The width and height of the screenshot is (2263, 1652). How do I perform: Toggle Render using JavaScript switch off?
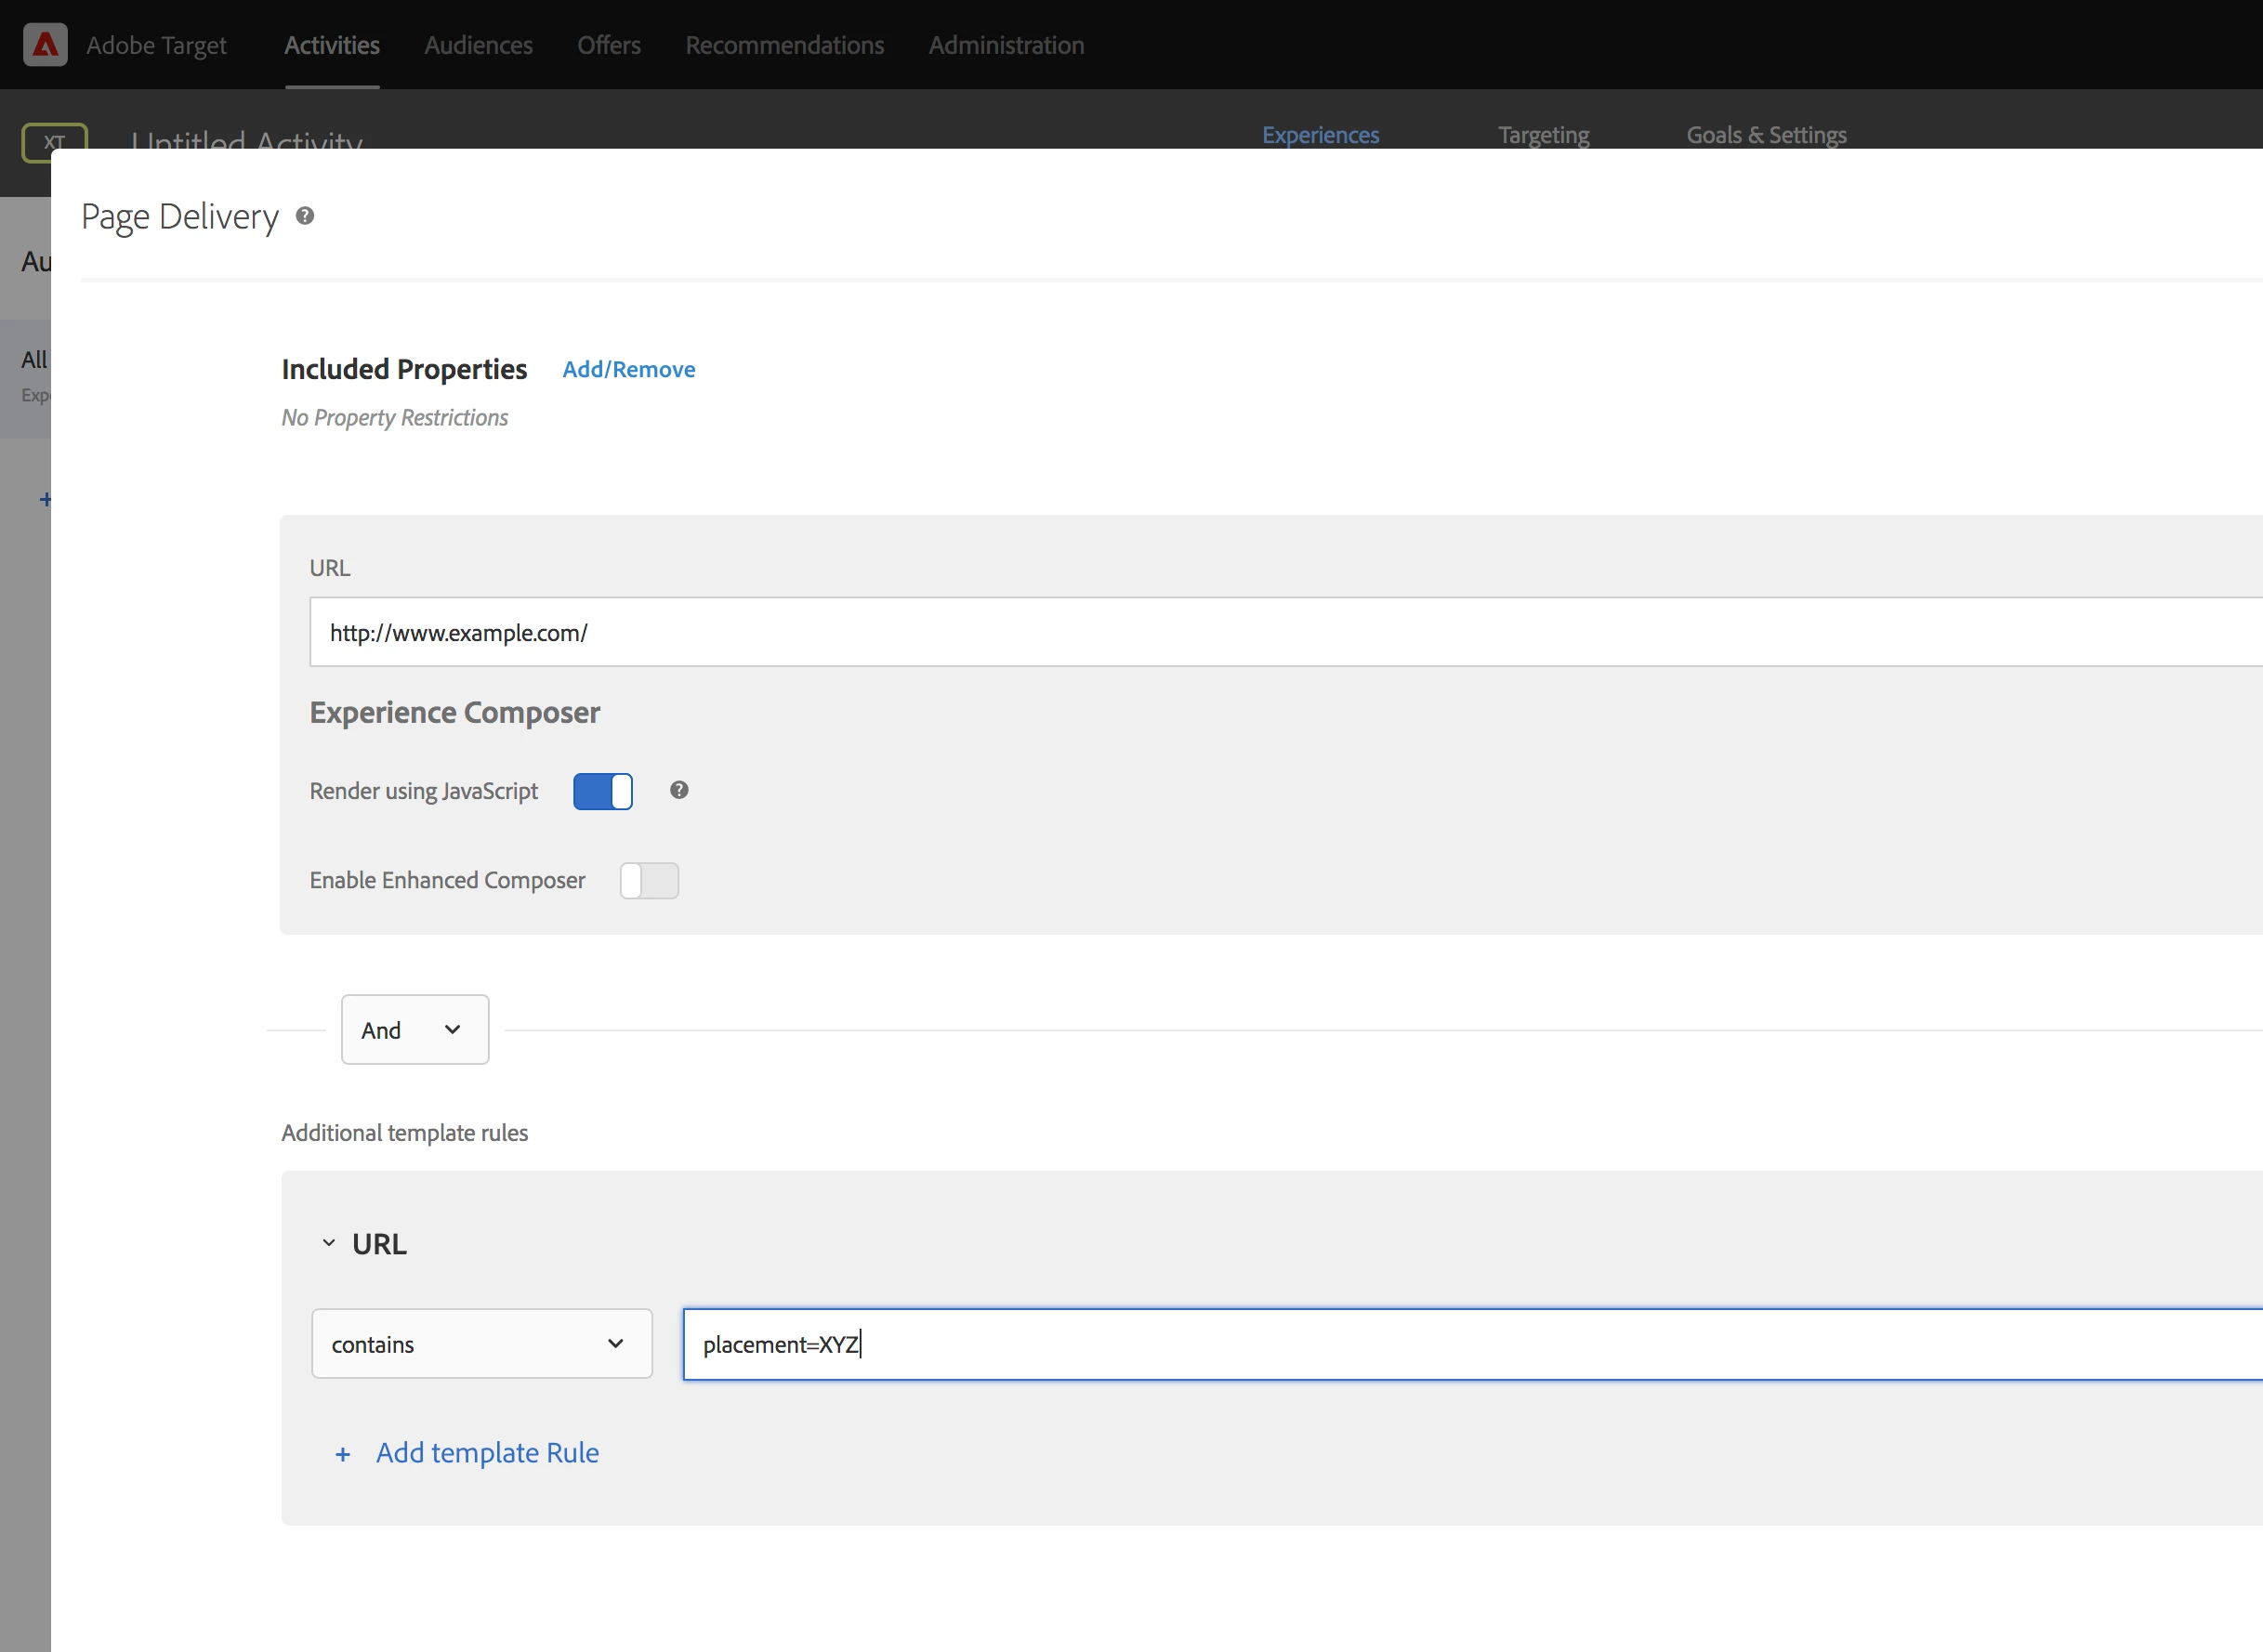(x=603, y=791)
